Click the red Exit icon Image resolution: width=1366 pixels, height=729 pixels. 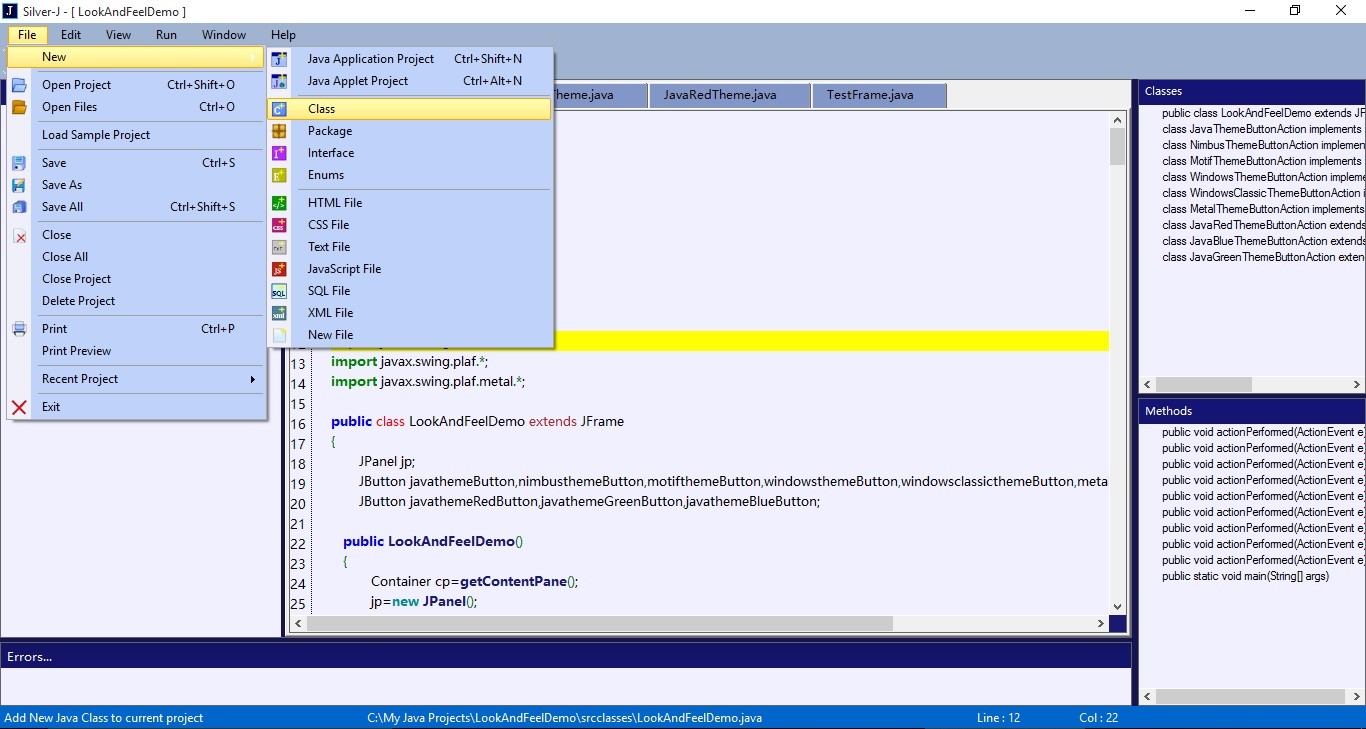[19, 407]
